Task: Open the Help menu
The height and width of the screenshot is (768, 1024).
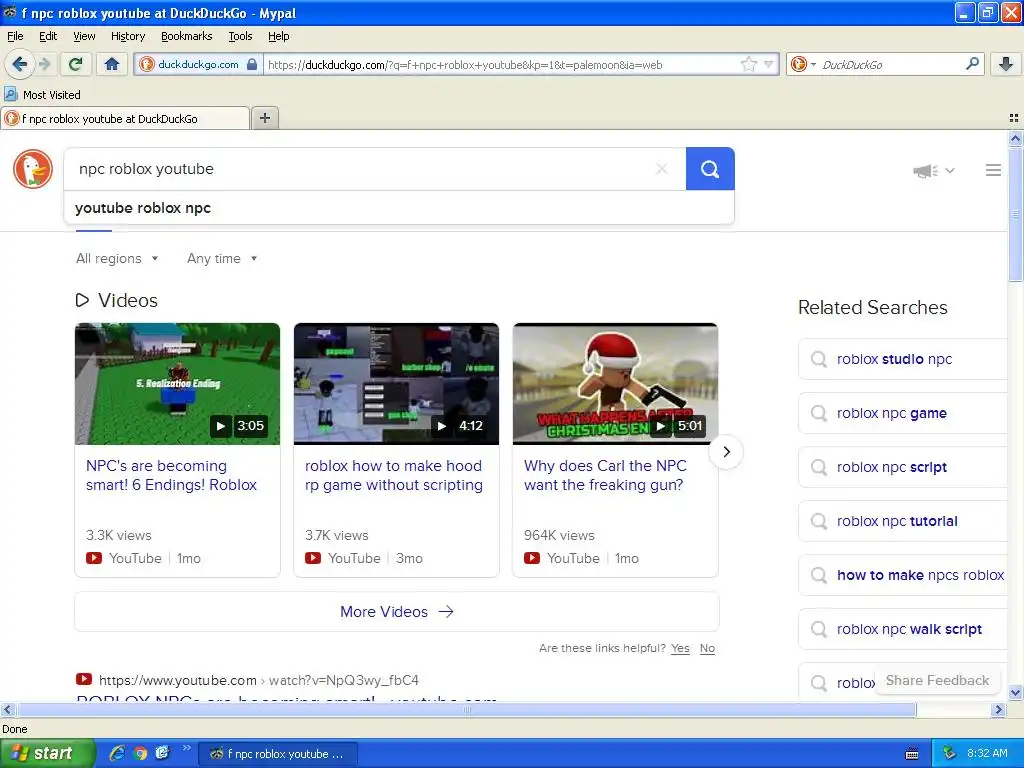Action: pos(278,36)
